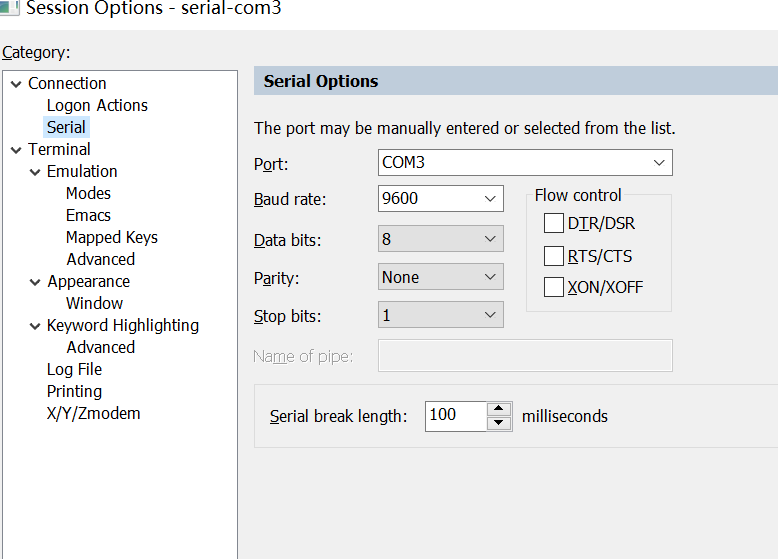Collapse the Connection tree node

coord(16,84)
